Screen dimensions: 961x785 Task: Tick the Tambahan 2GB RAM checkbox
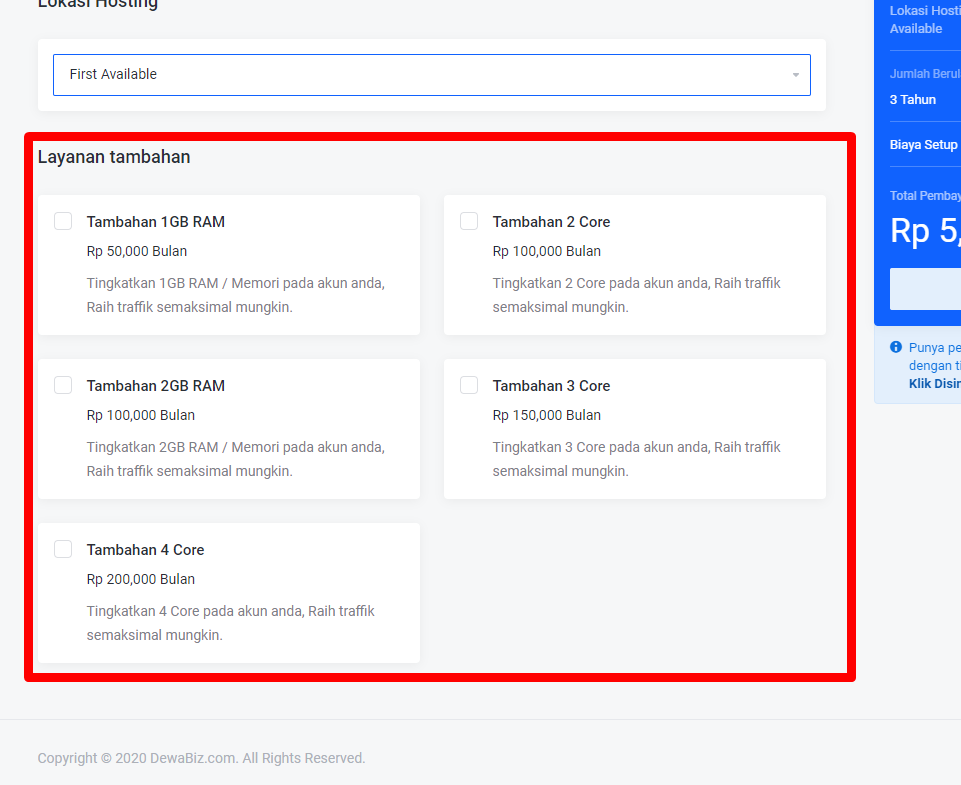point(63,385)
